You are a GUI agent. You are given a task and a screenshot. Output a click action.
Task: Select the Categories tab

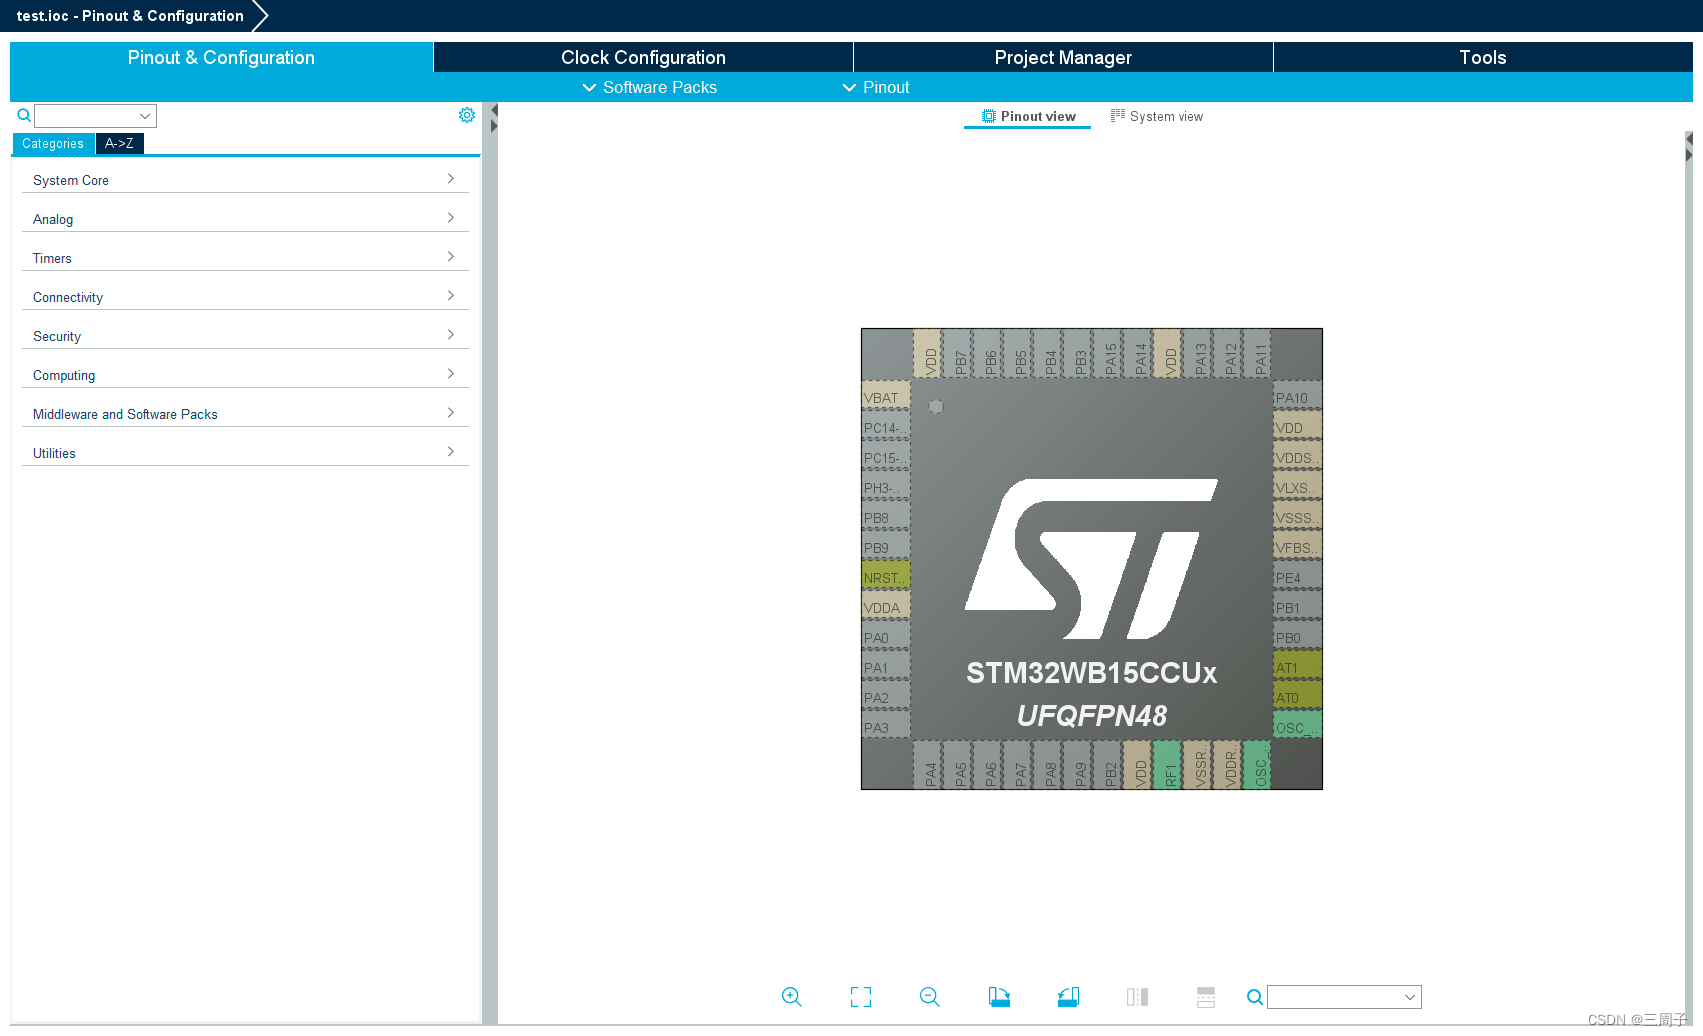tap(53, 144)
